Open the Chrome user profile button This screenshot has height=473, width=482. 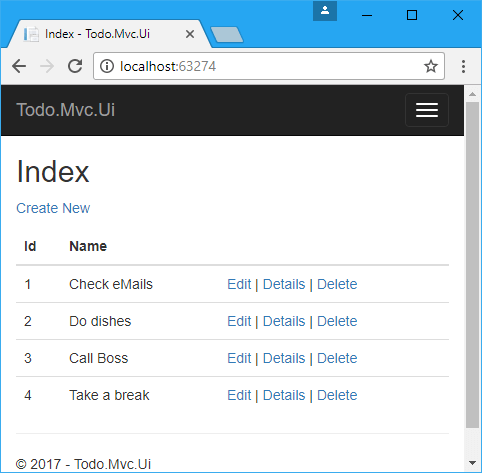pos(325,11)
